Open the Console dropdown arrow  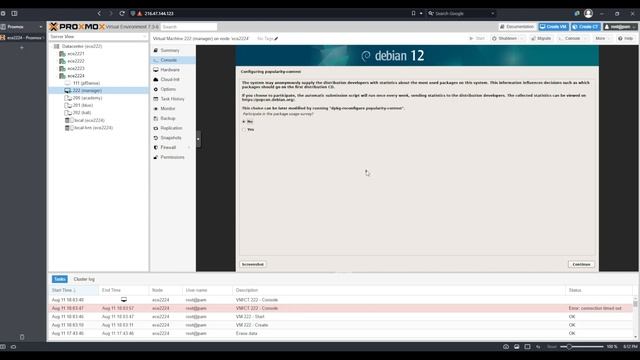click(586, 38)
